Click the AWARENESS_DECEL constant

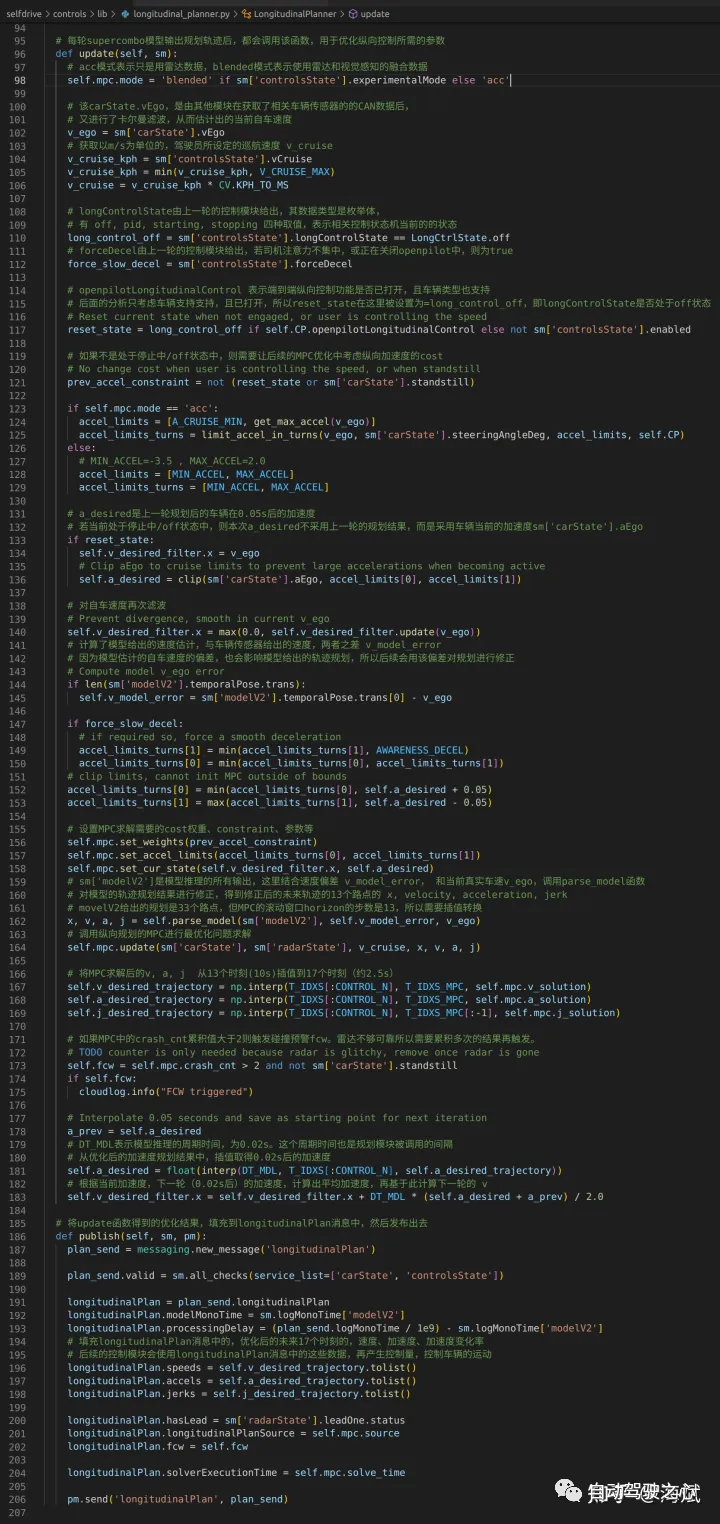[x=419, y=750]
